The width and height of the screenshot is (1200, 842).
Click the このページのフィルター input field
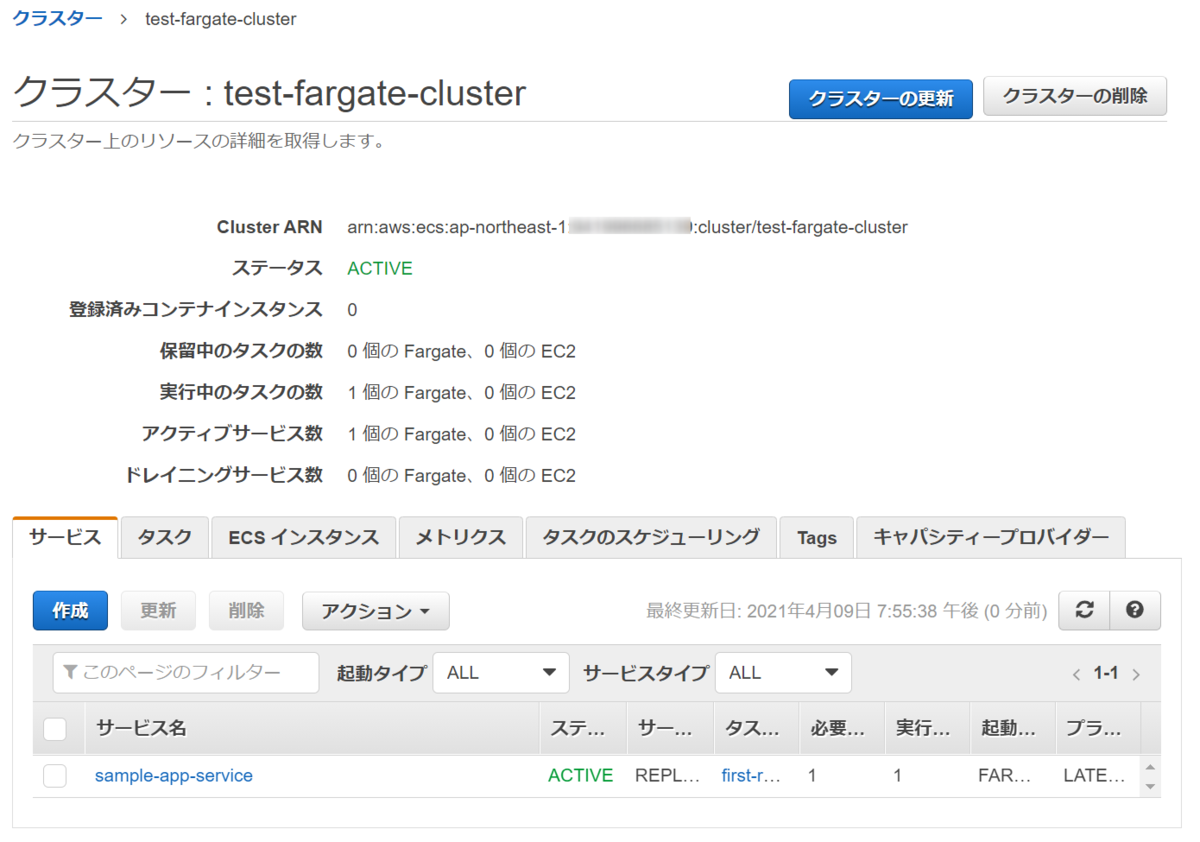pyautogui.click(x=186, y=673)
